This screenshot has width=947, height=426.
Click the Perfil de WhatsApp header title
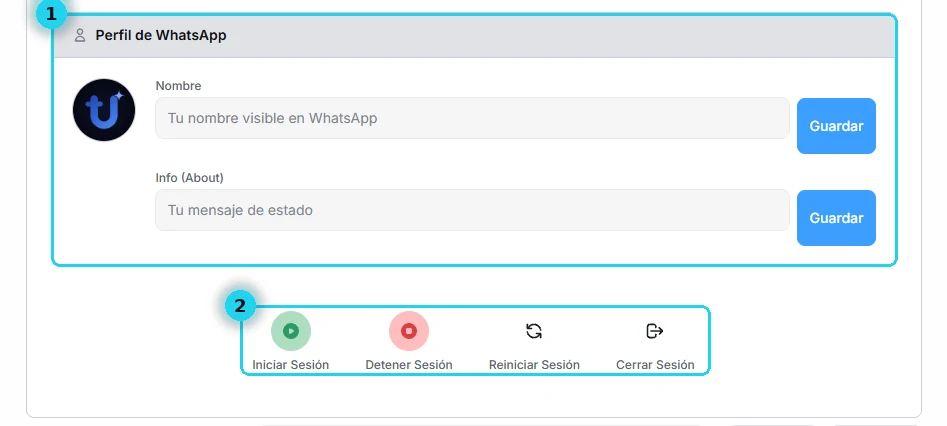tap(161, 35)
